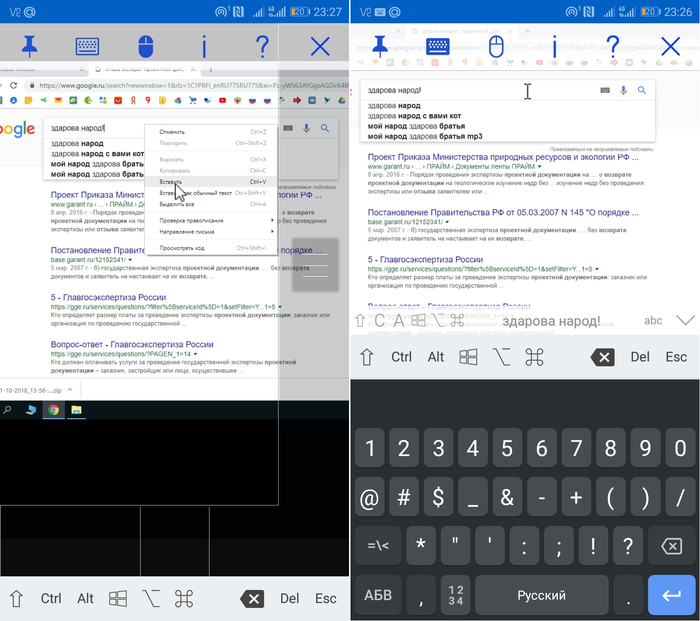Open File Explorer from the Windows taskbar
700x621 pixels.
point(76,410)
